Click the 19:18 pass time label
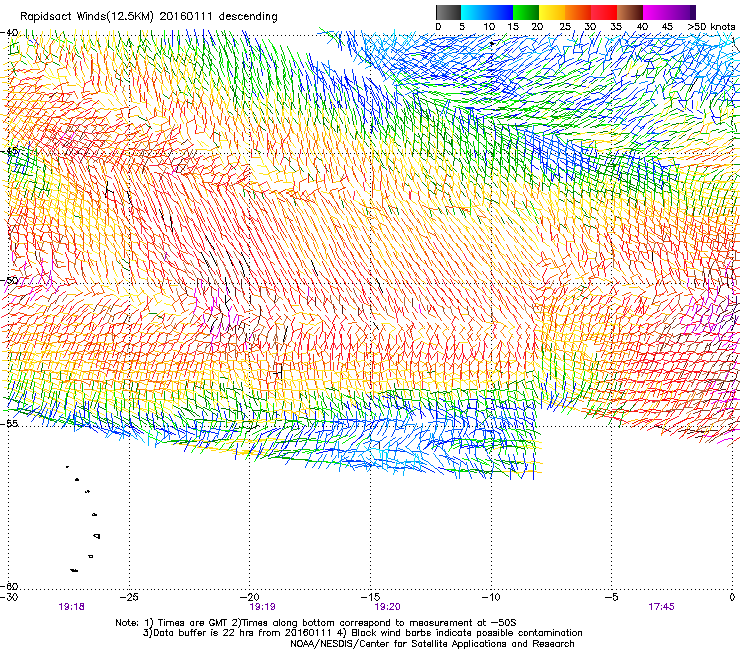The image size is (740, 650). click(72, 607)
